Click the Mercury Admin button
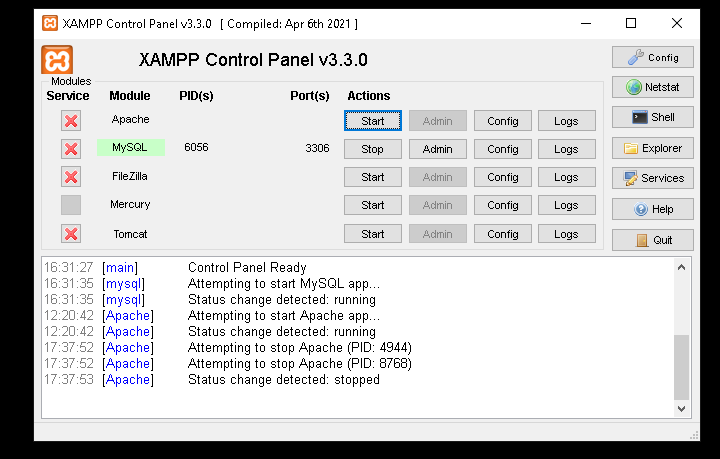720x459 pixels. tap(438, 205)
